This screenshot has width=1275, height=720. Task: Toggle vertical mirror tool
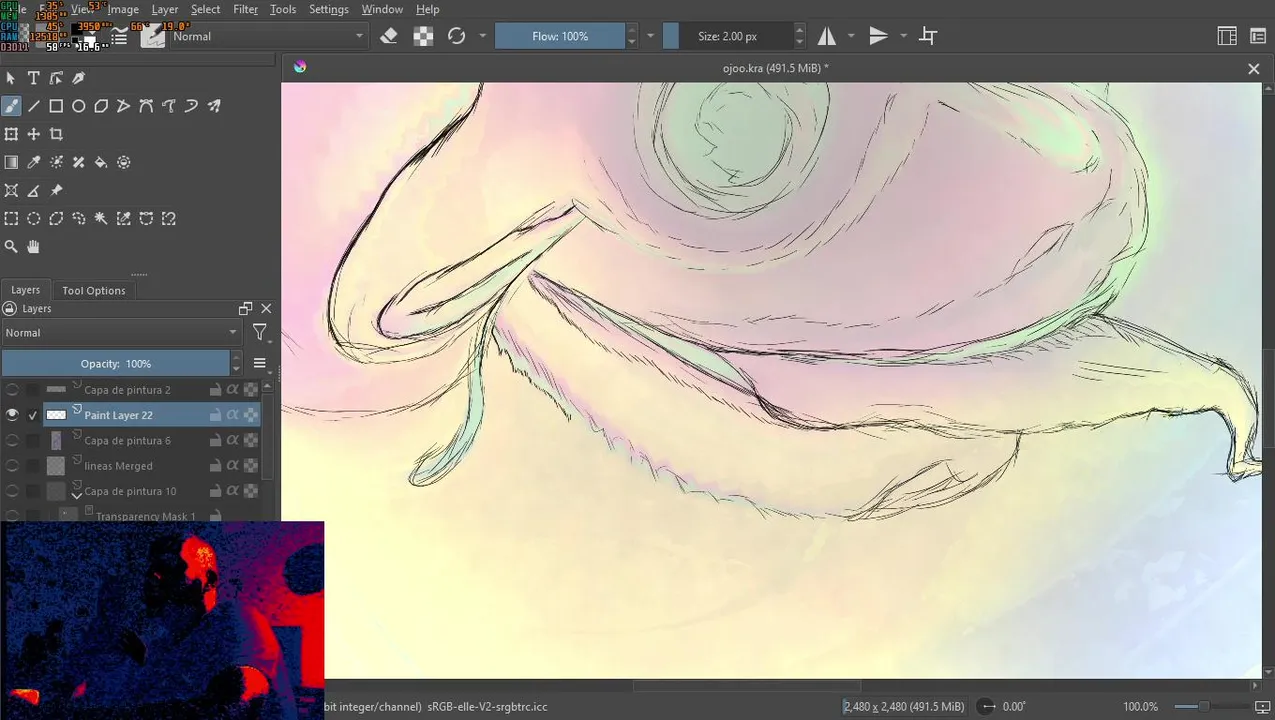tap(878, 36)
